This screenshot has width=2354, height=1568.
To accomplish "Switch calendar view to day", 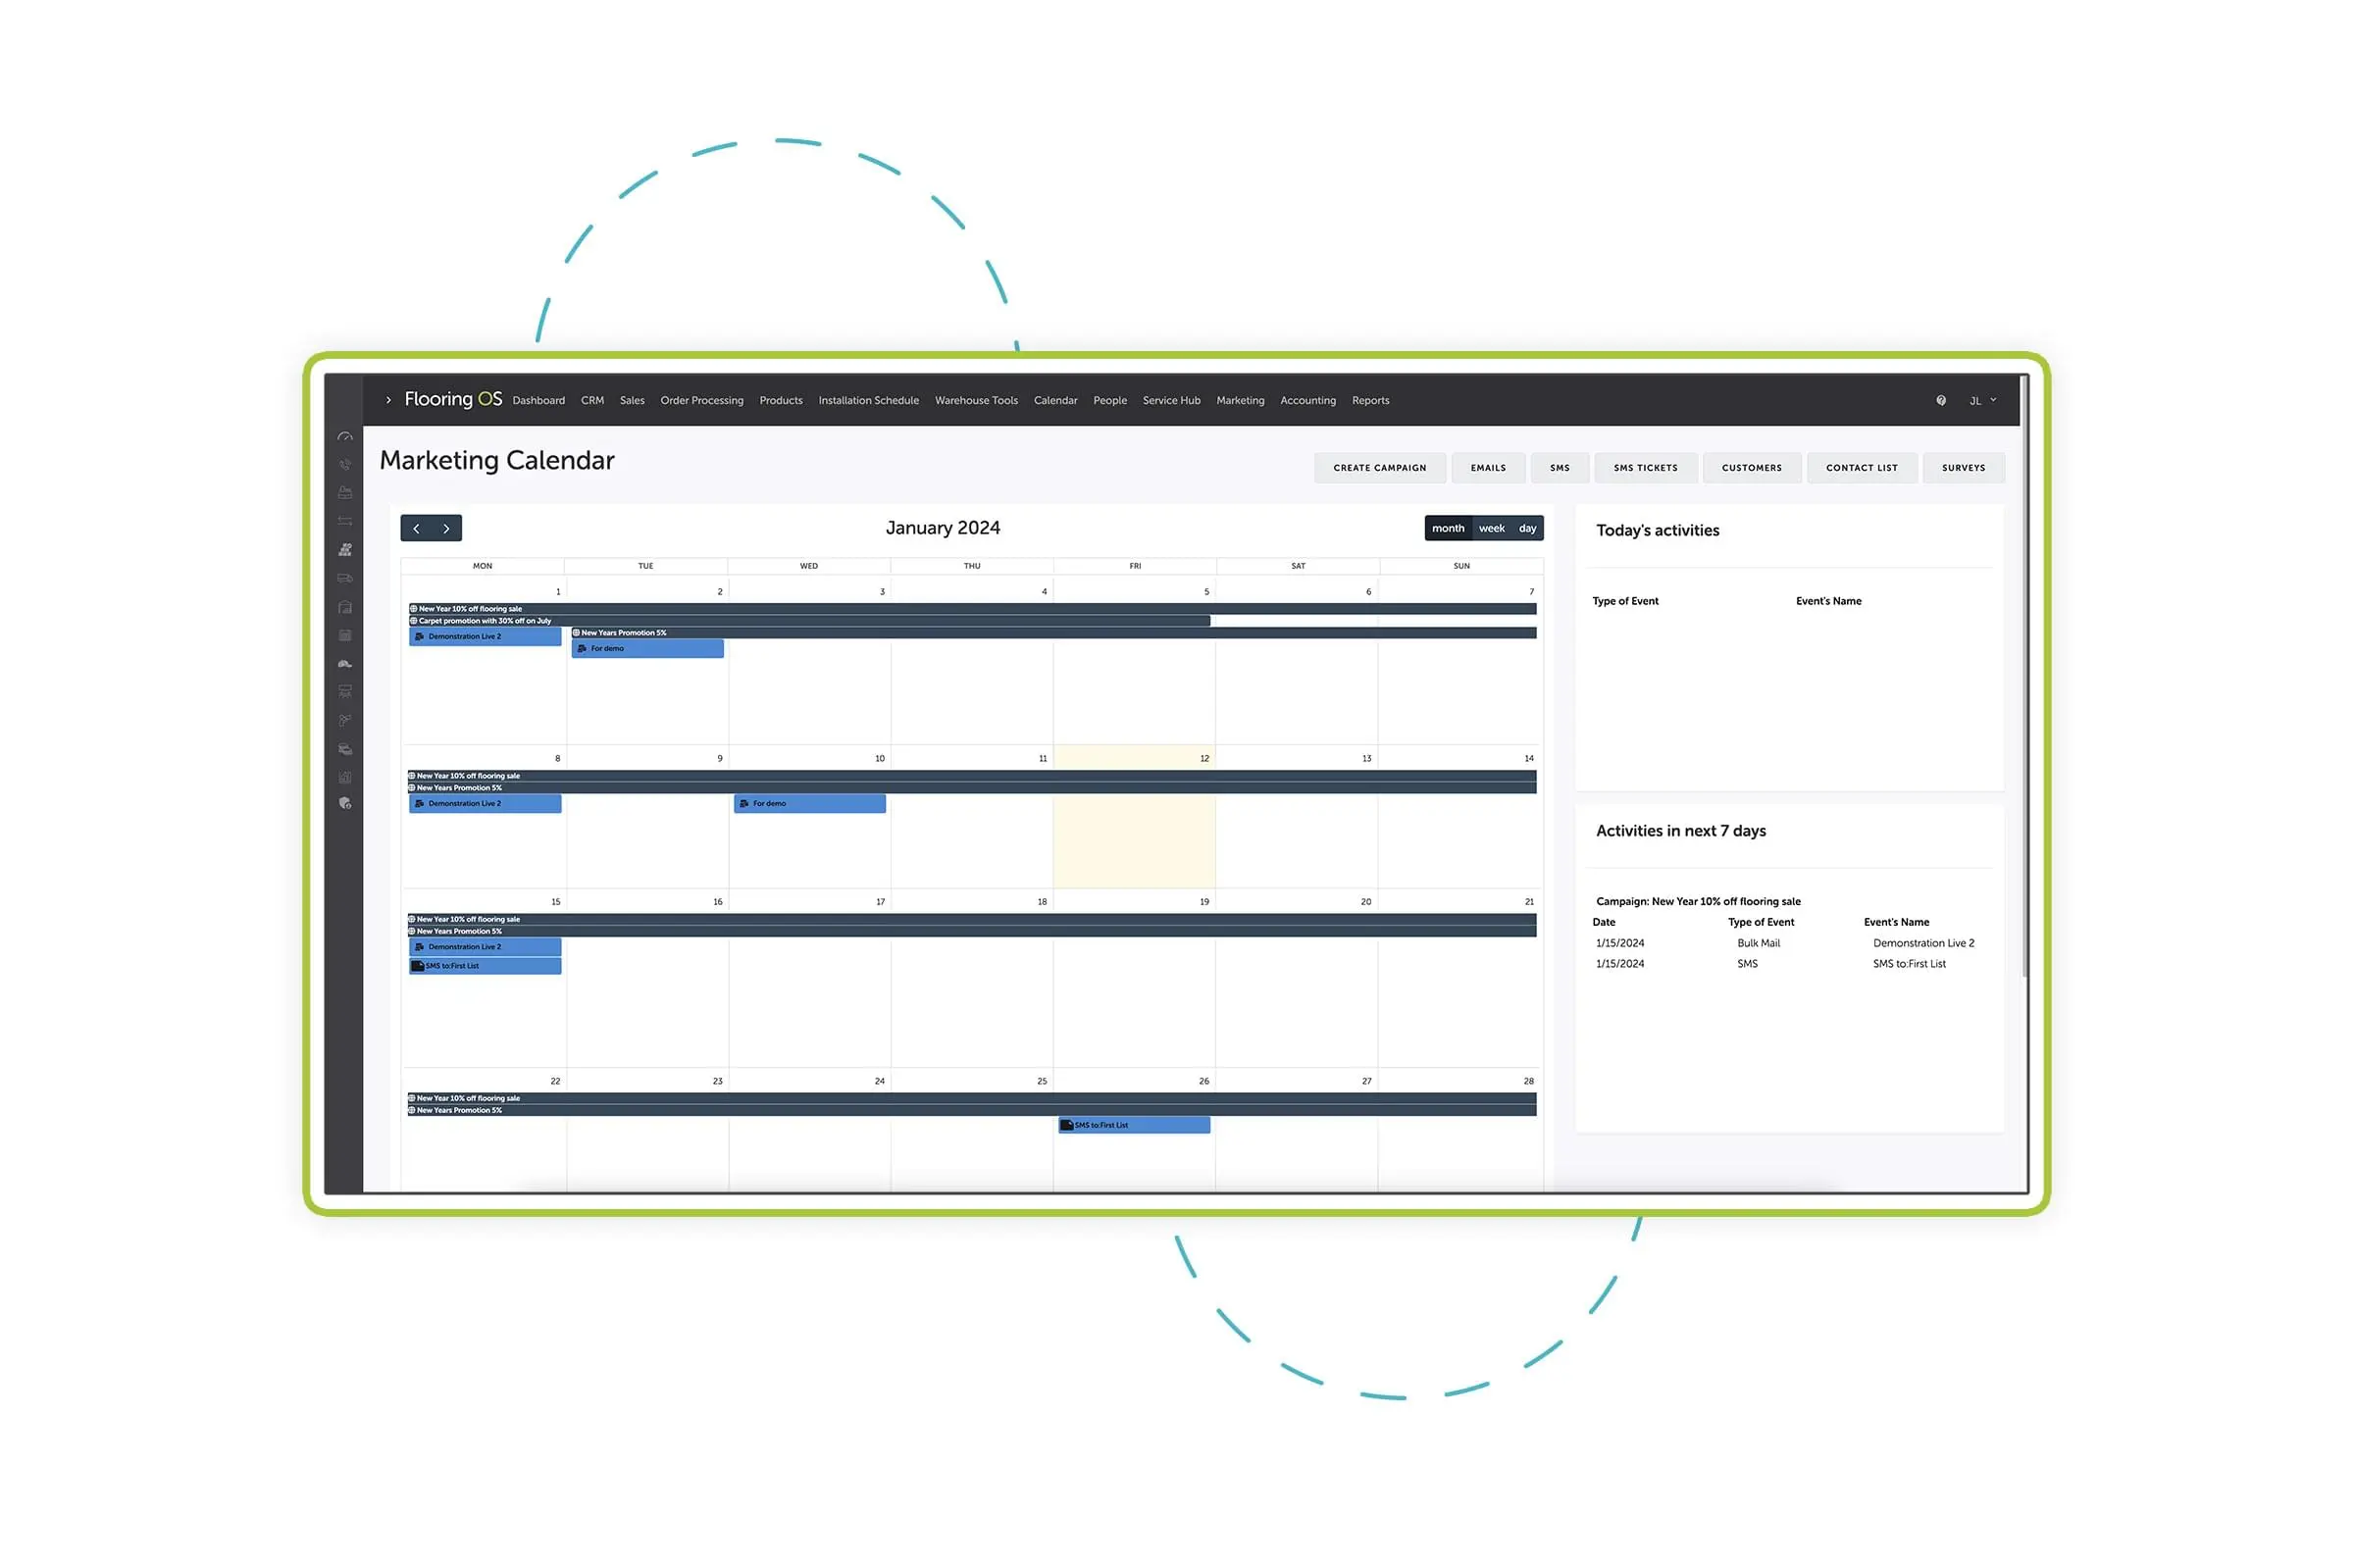I will pos(1527,528).
